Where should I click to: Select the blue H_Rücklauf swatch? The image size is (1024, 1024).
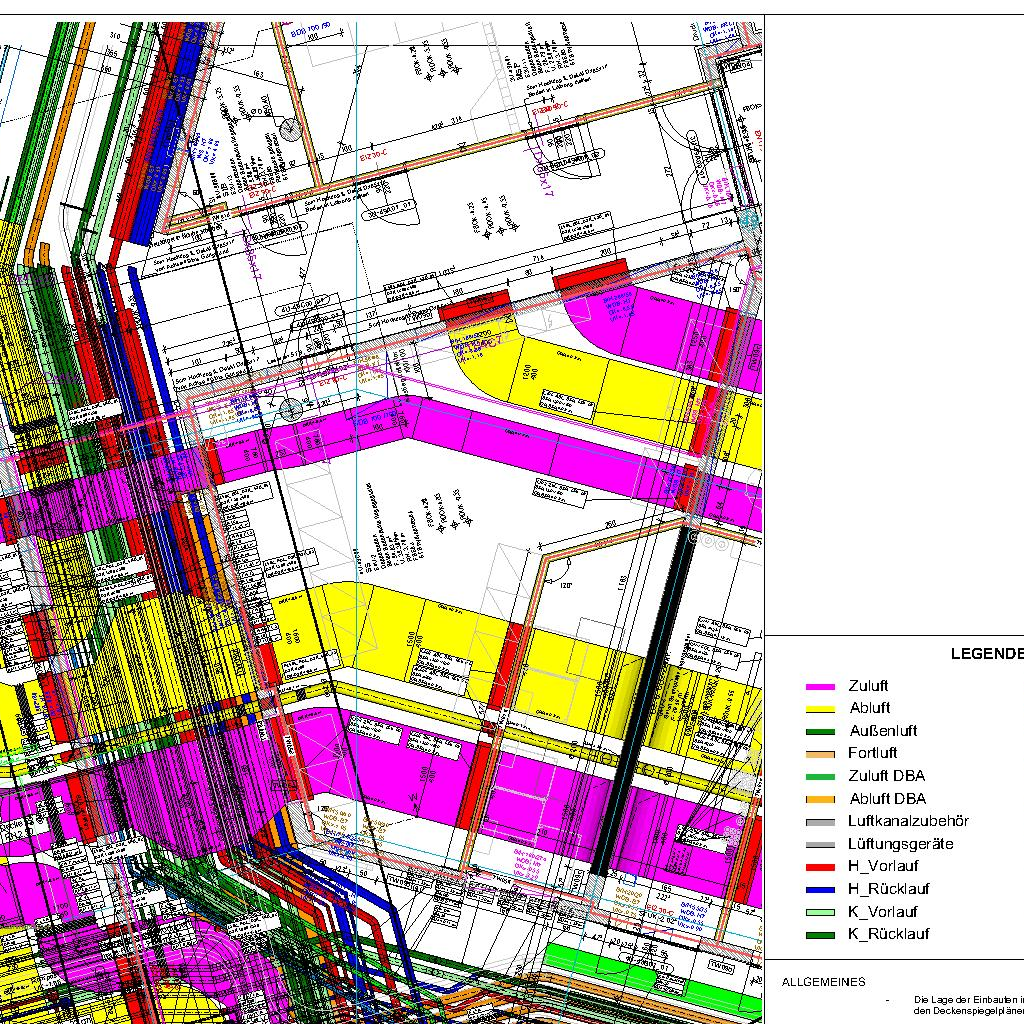(x=820, y=890)
